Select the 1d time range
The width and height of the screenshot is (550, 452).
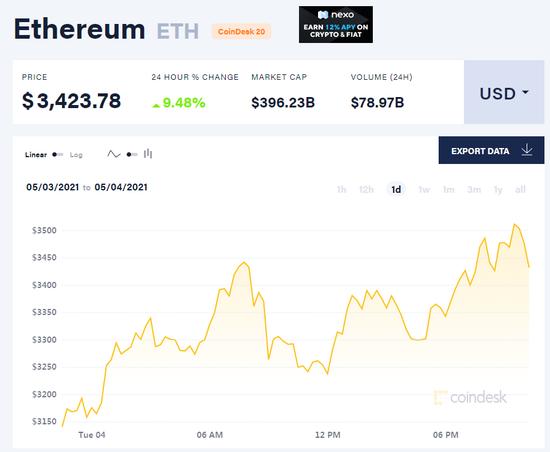[396, 190]
